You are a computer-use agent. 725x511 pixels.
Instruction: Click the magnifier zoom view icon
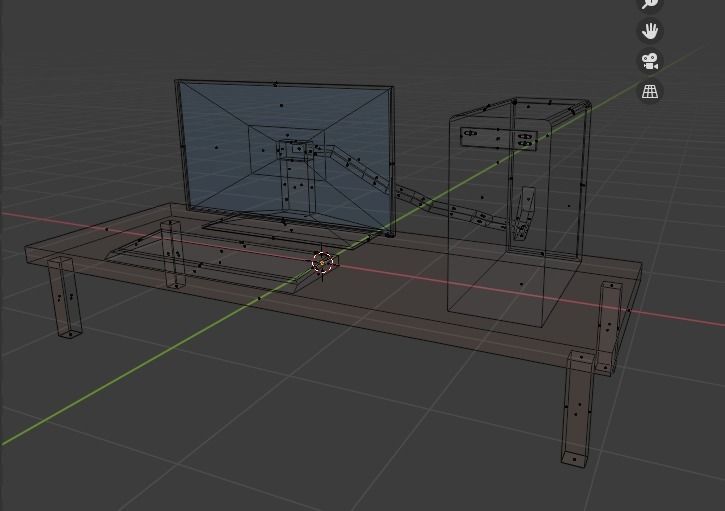pos(650,4)
